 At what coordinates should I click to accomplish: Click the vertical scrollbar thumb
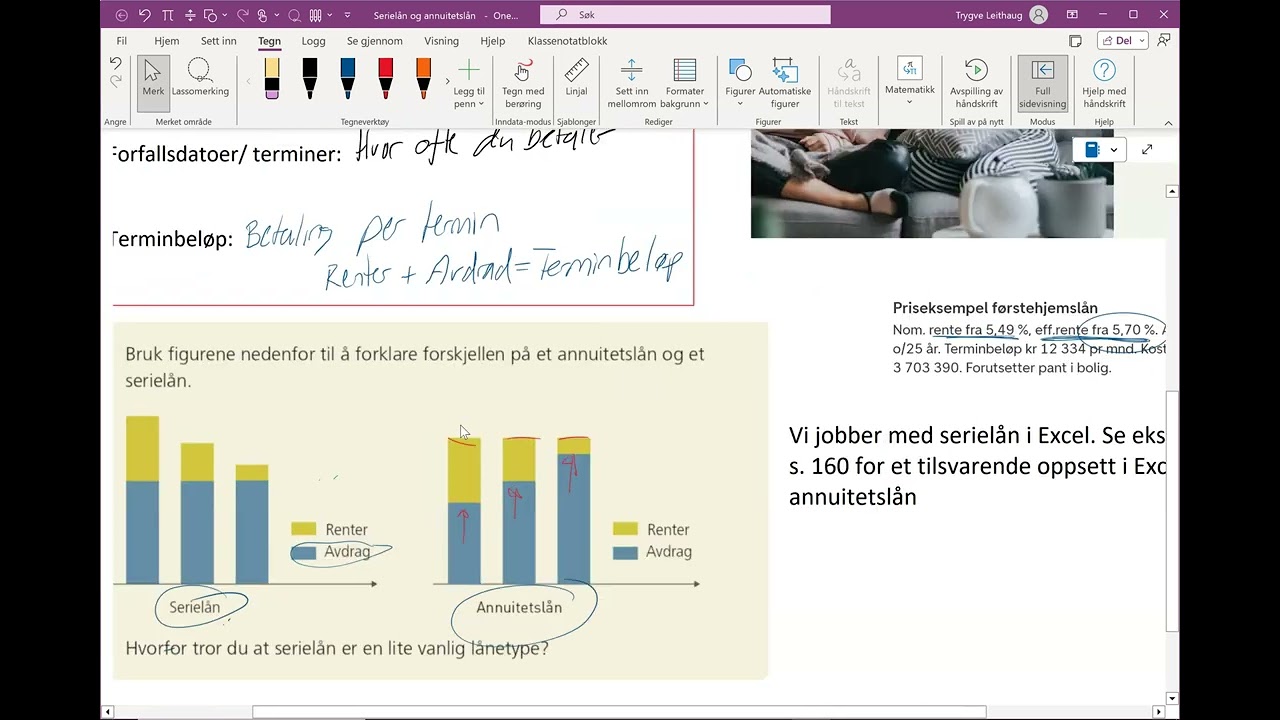[1173, 511]
